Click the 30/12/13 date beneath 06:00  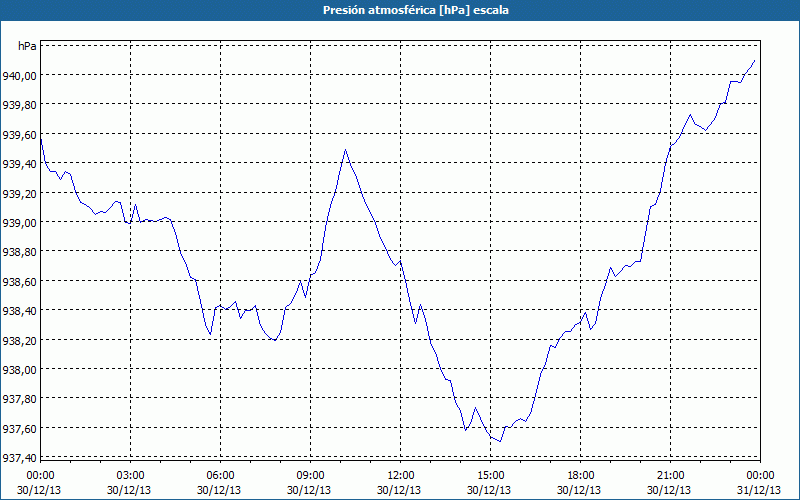[220, 490]
